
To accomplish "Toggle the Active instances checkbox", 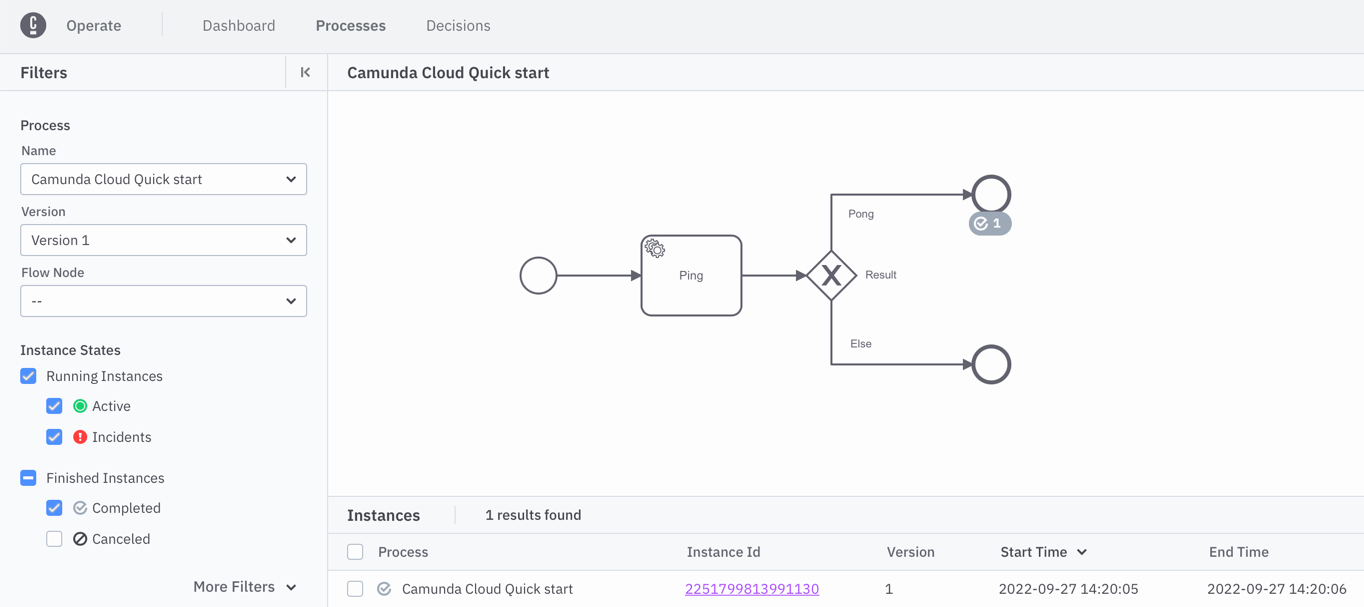I will point(55,406).
